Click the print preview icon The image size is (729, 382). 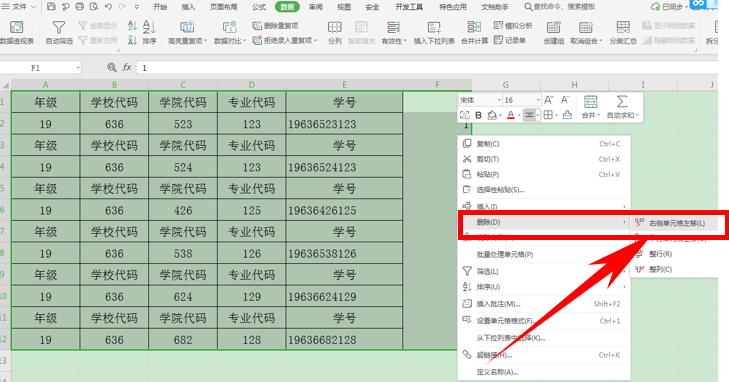(94, 7)
